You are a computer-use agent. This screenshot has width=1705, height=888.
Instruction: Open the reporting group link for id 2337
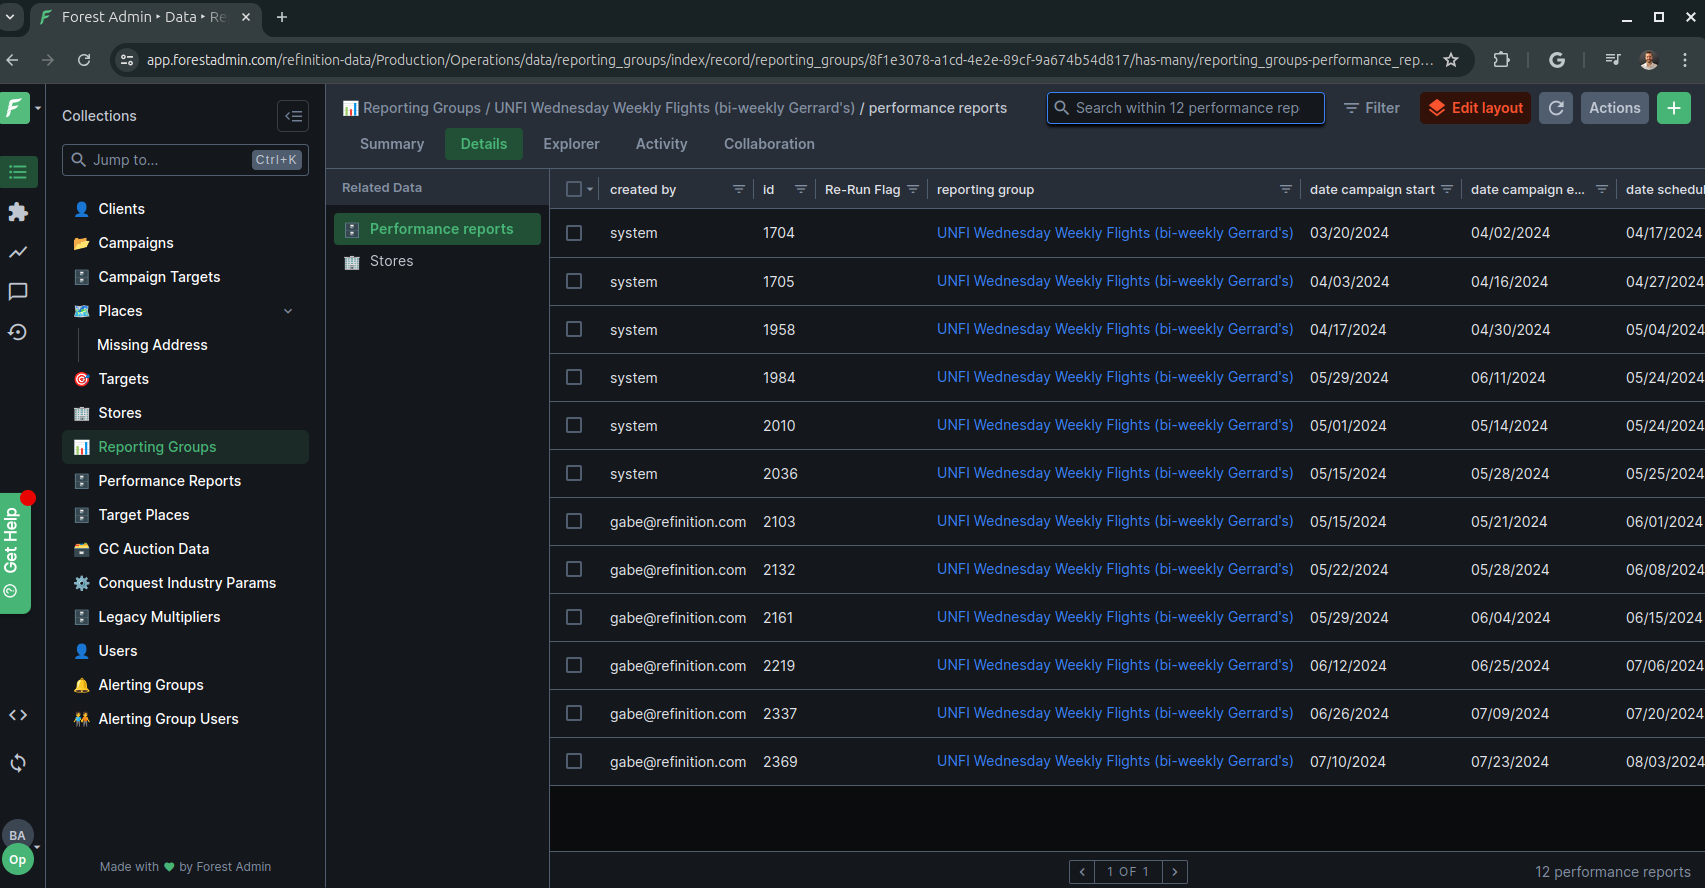point(1115,713)
